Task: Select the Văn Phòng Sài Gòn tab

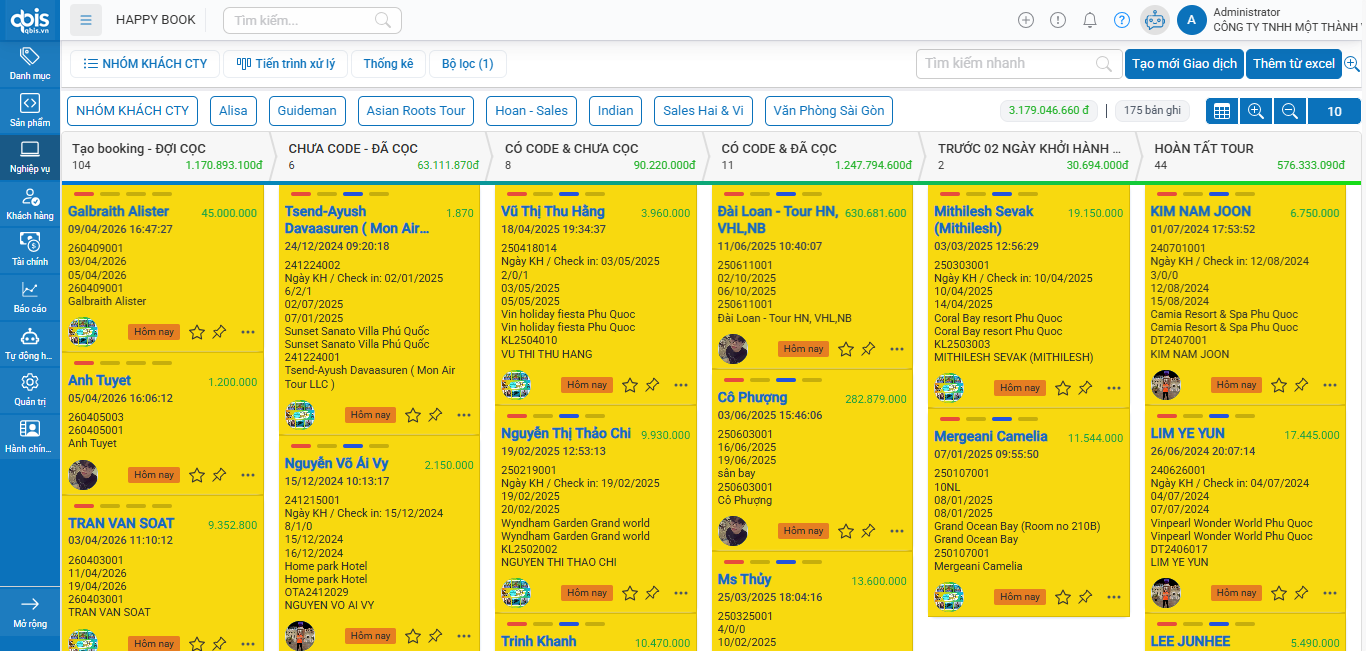Action: click(x=828, y=111)
